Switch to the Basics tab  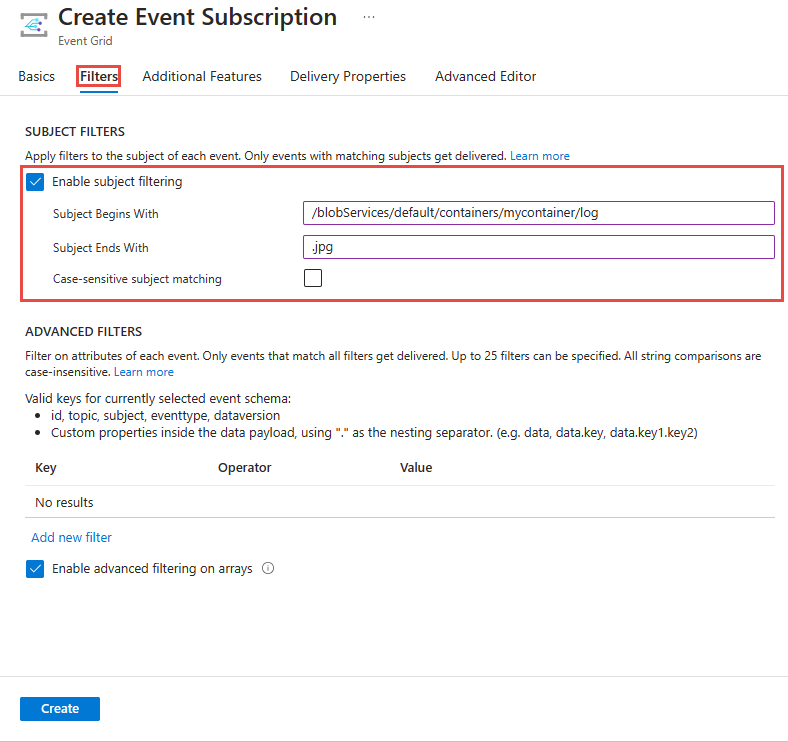coord(37,76)
